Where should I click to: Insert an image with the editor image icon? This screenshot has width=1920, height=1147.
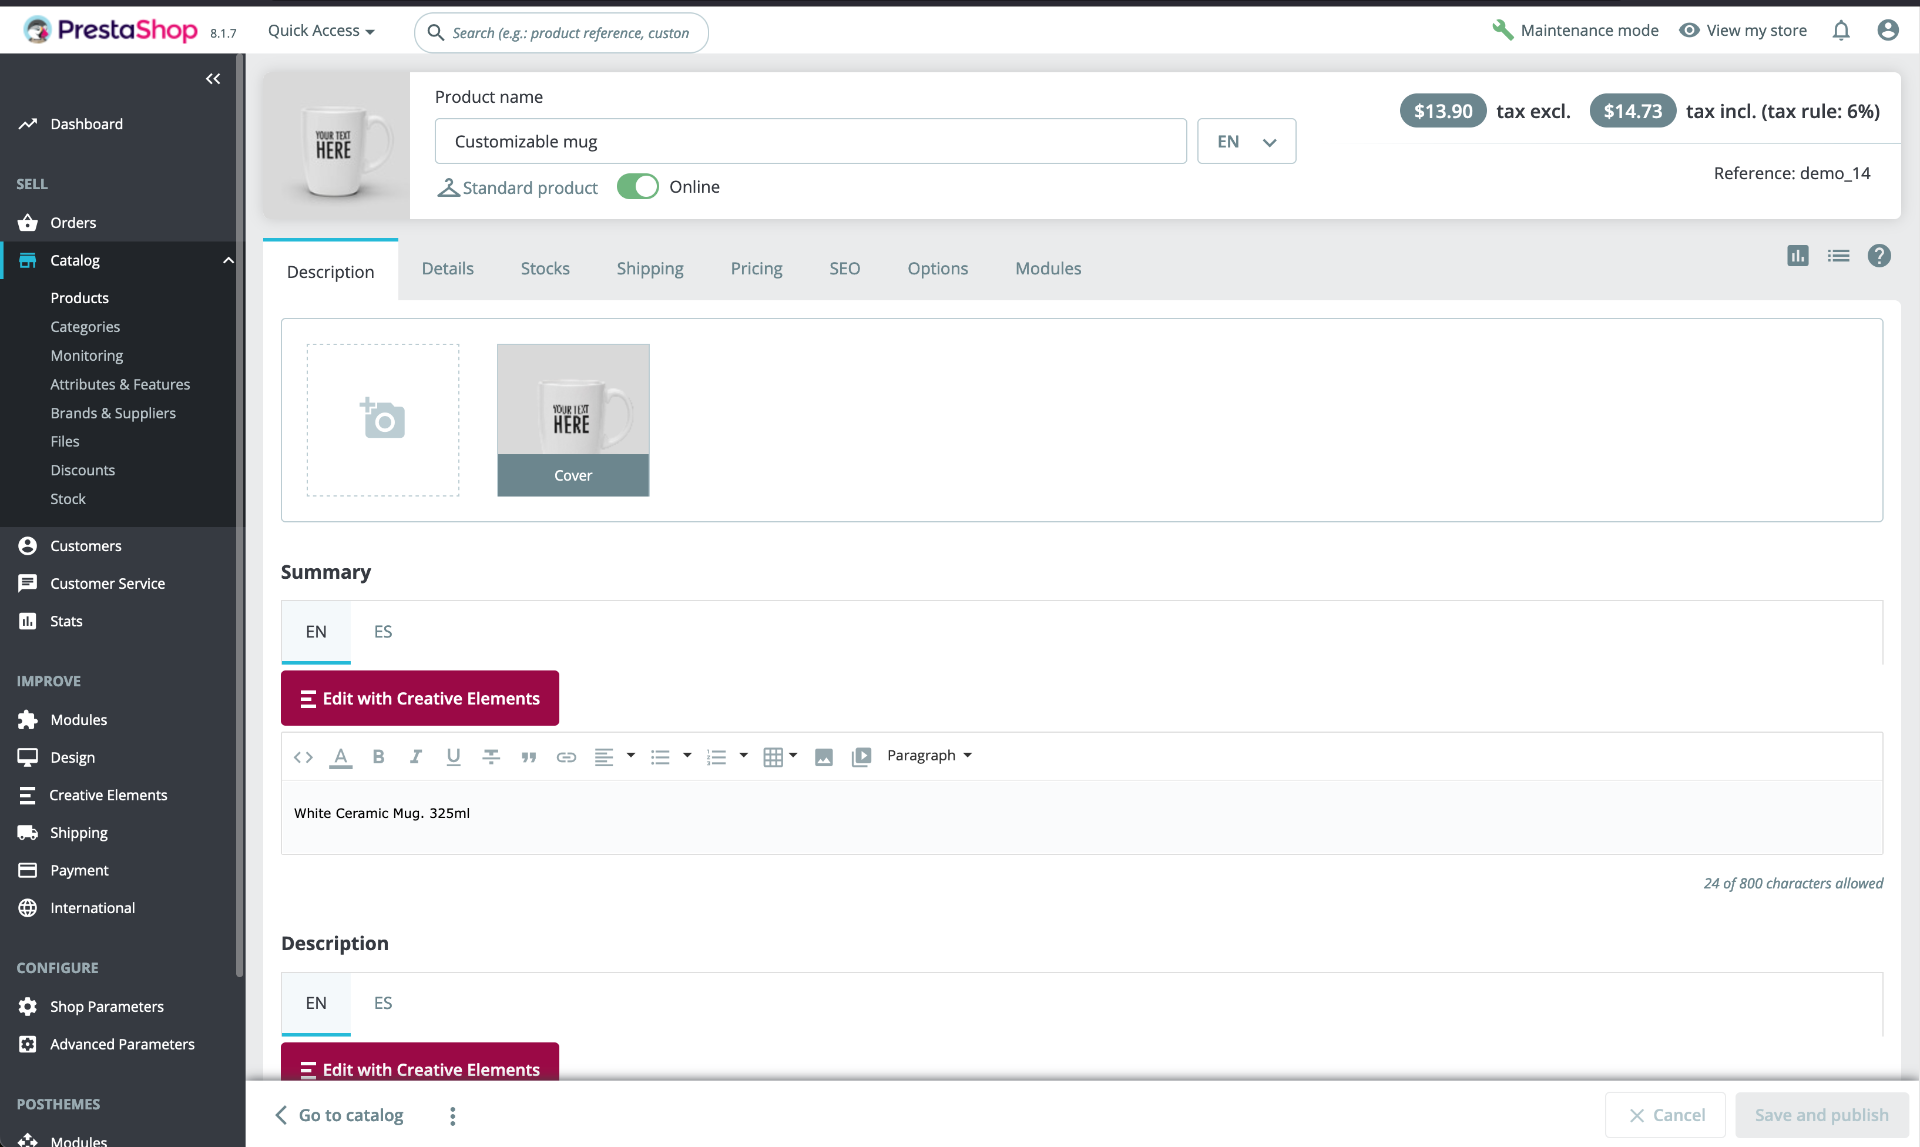823,757
